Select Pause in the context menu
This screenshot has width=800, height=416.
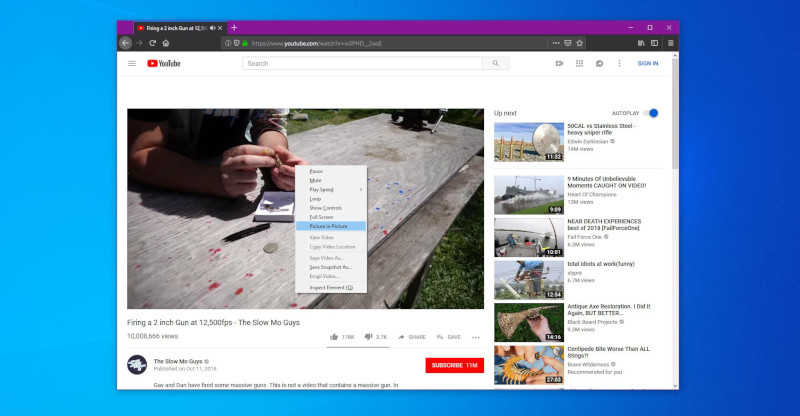coord(331,171)
